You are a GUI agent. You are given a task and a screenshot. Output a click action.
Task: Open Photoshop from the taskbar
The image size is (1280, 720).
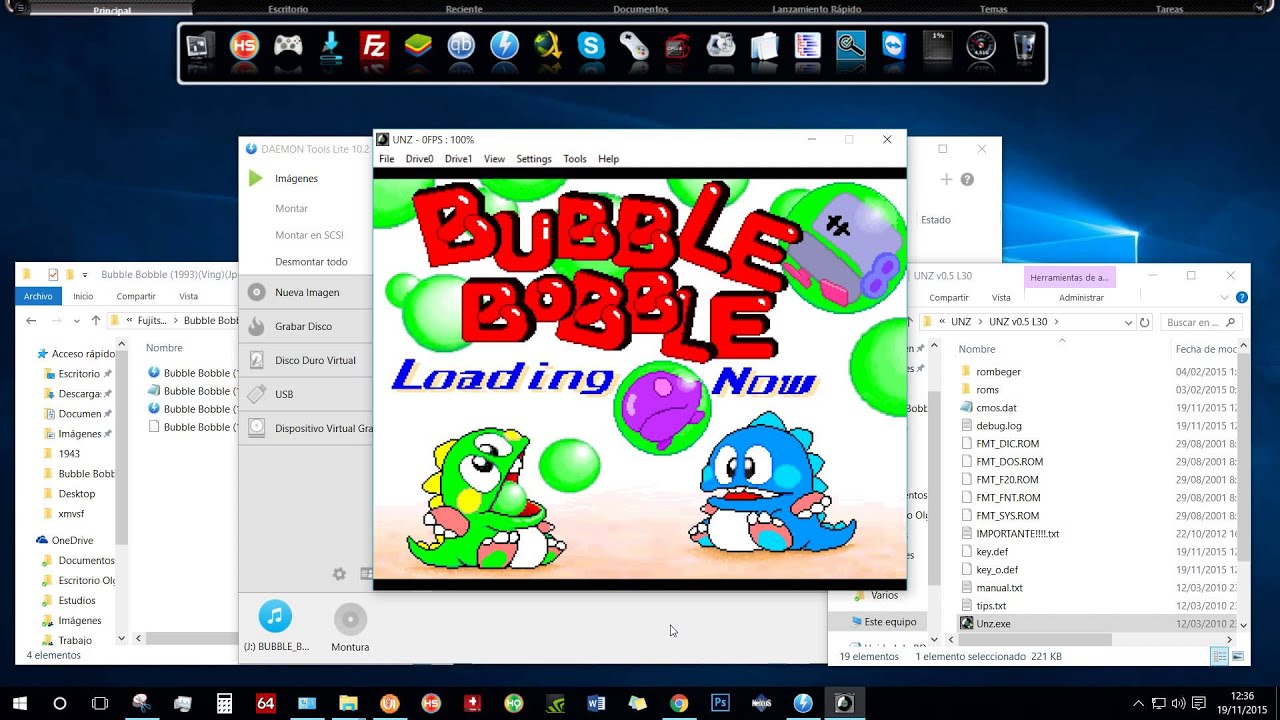[720, 703]
